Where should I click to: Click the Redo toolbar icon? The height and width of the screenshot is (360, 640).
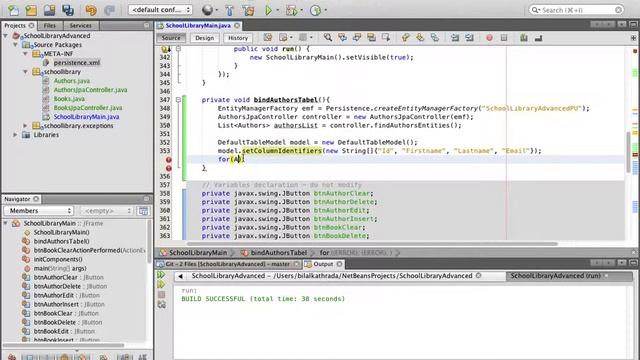[109, 10]
